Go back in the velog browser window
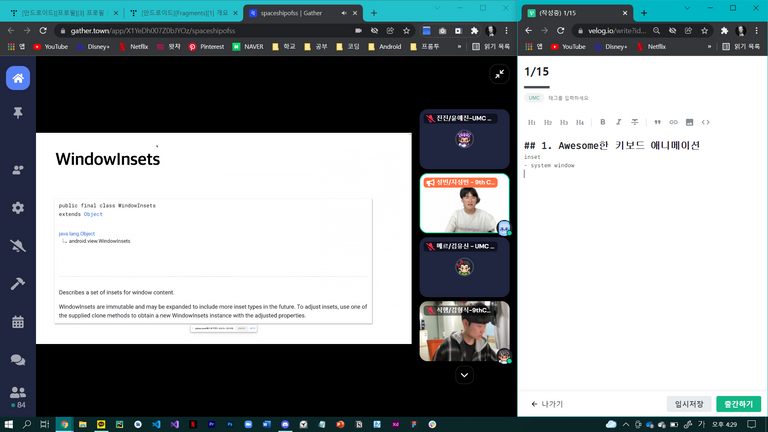This screenshot has height=432, width=768. tap(528, 31)
